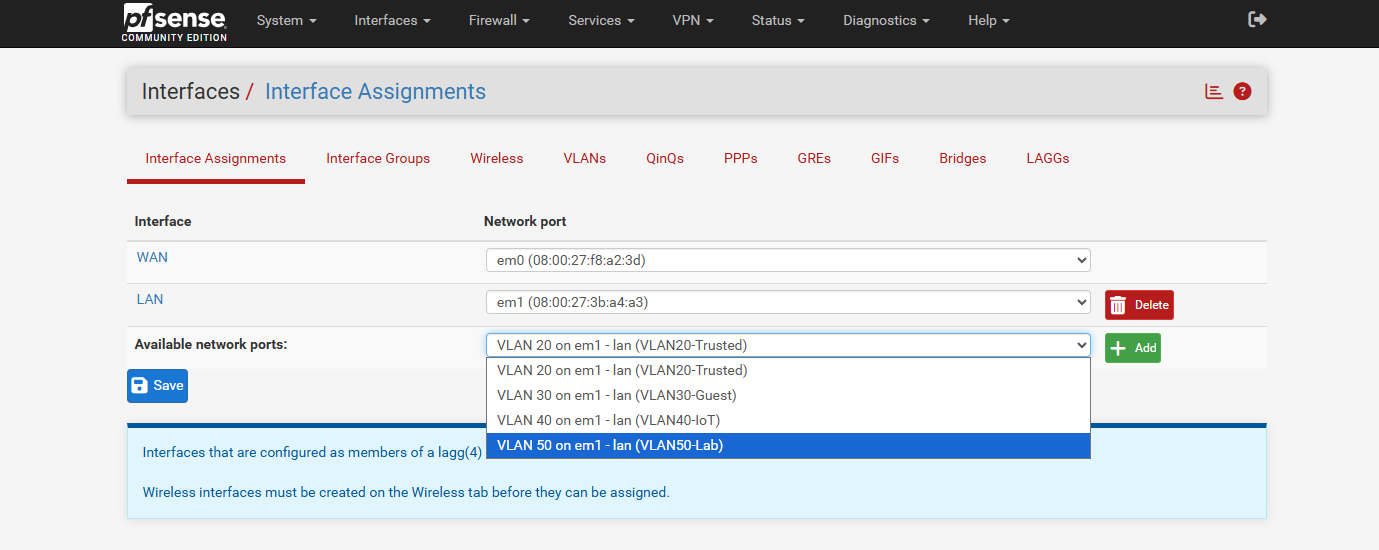The height and width of the screenshot is (550, 1379).
Task: Open the Help menu
Action: [x=989, y=20]
